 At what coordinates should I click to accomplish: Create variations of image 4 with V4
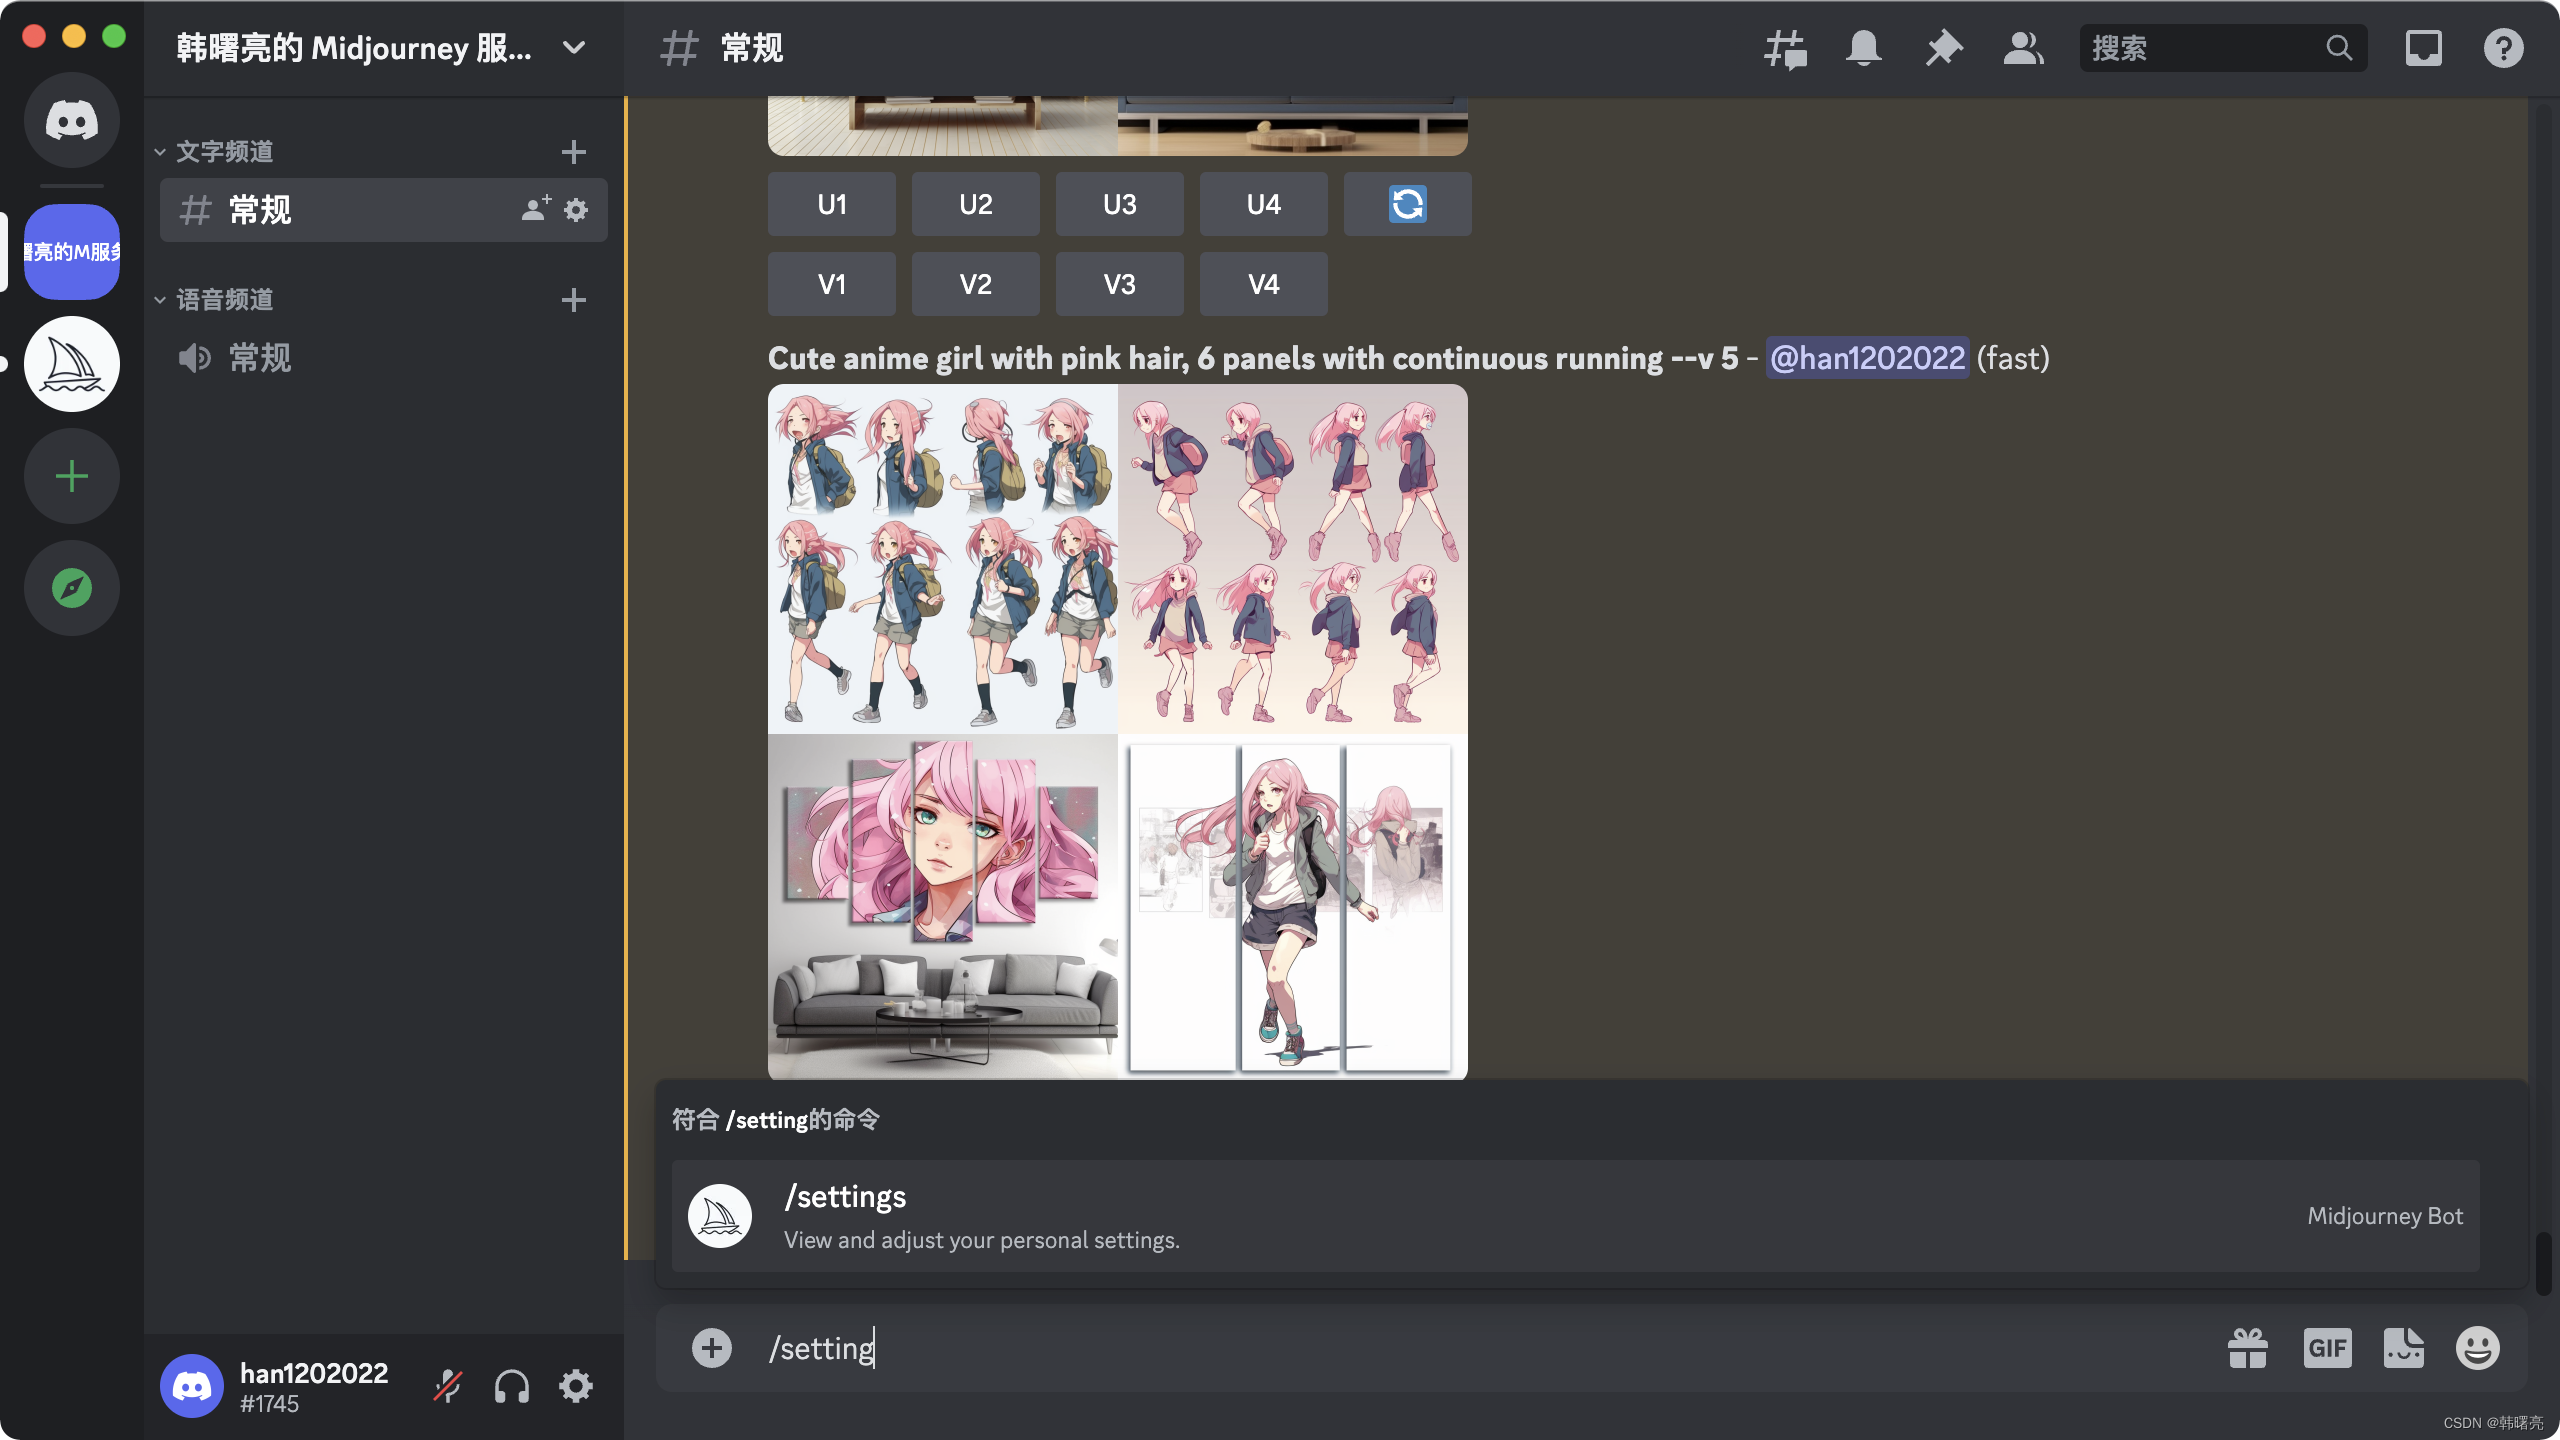click(x=1264, y=284)
